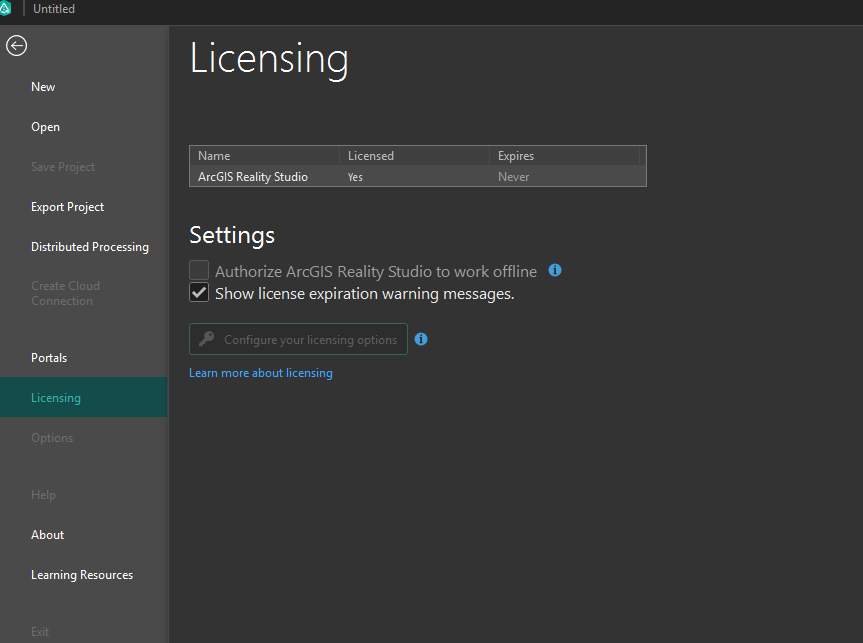Choose Export Project from sidebar
Screen dimensions: 863x643
point(67,207)
